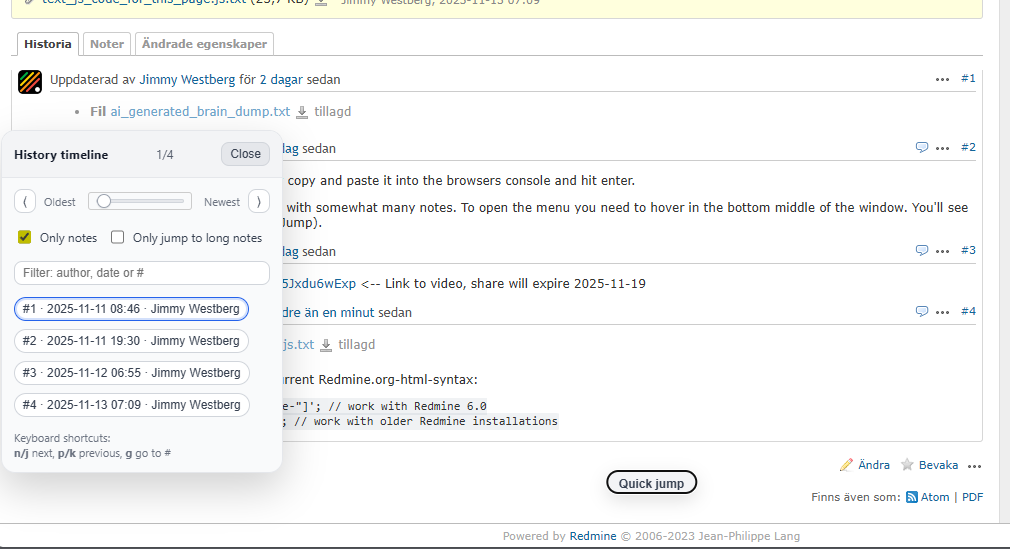
Task: Click the filter author, date or # field
Action: point(142,273)
